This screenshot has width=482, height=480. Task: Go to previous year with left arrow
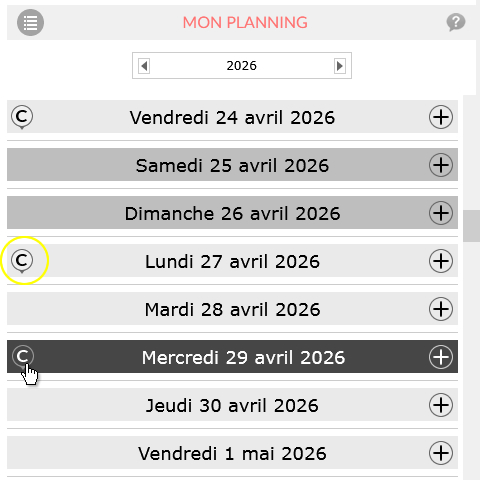point(144,66)
